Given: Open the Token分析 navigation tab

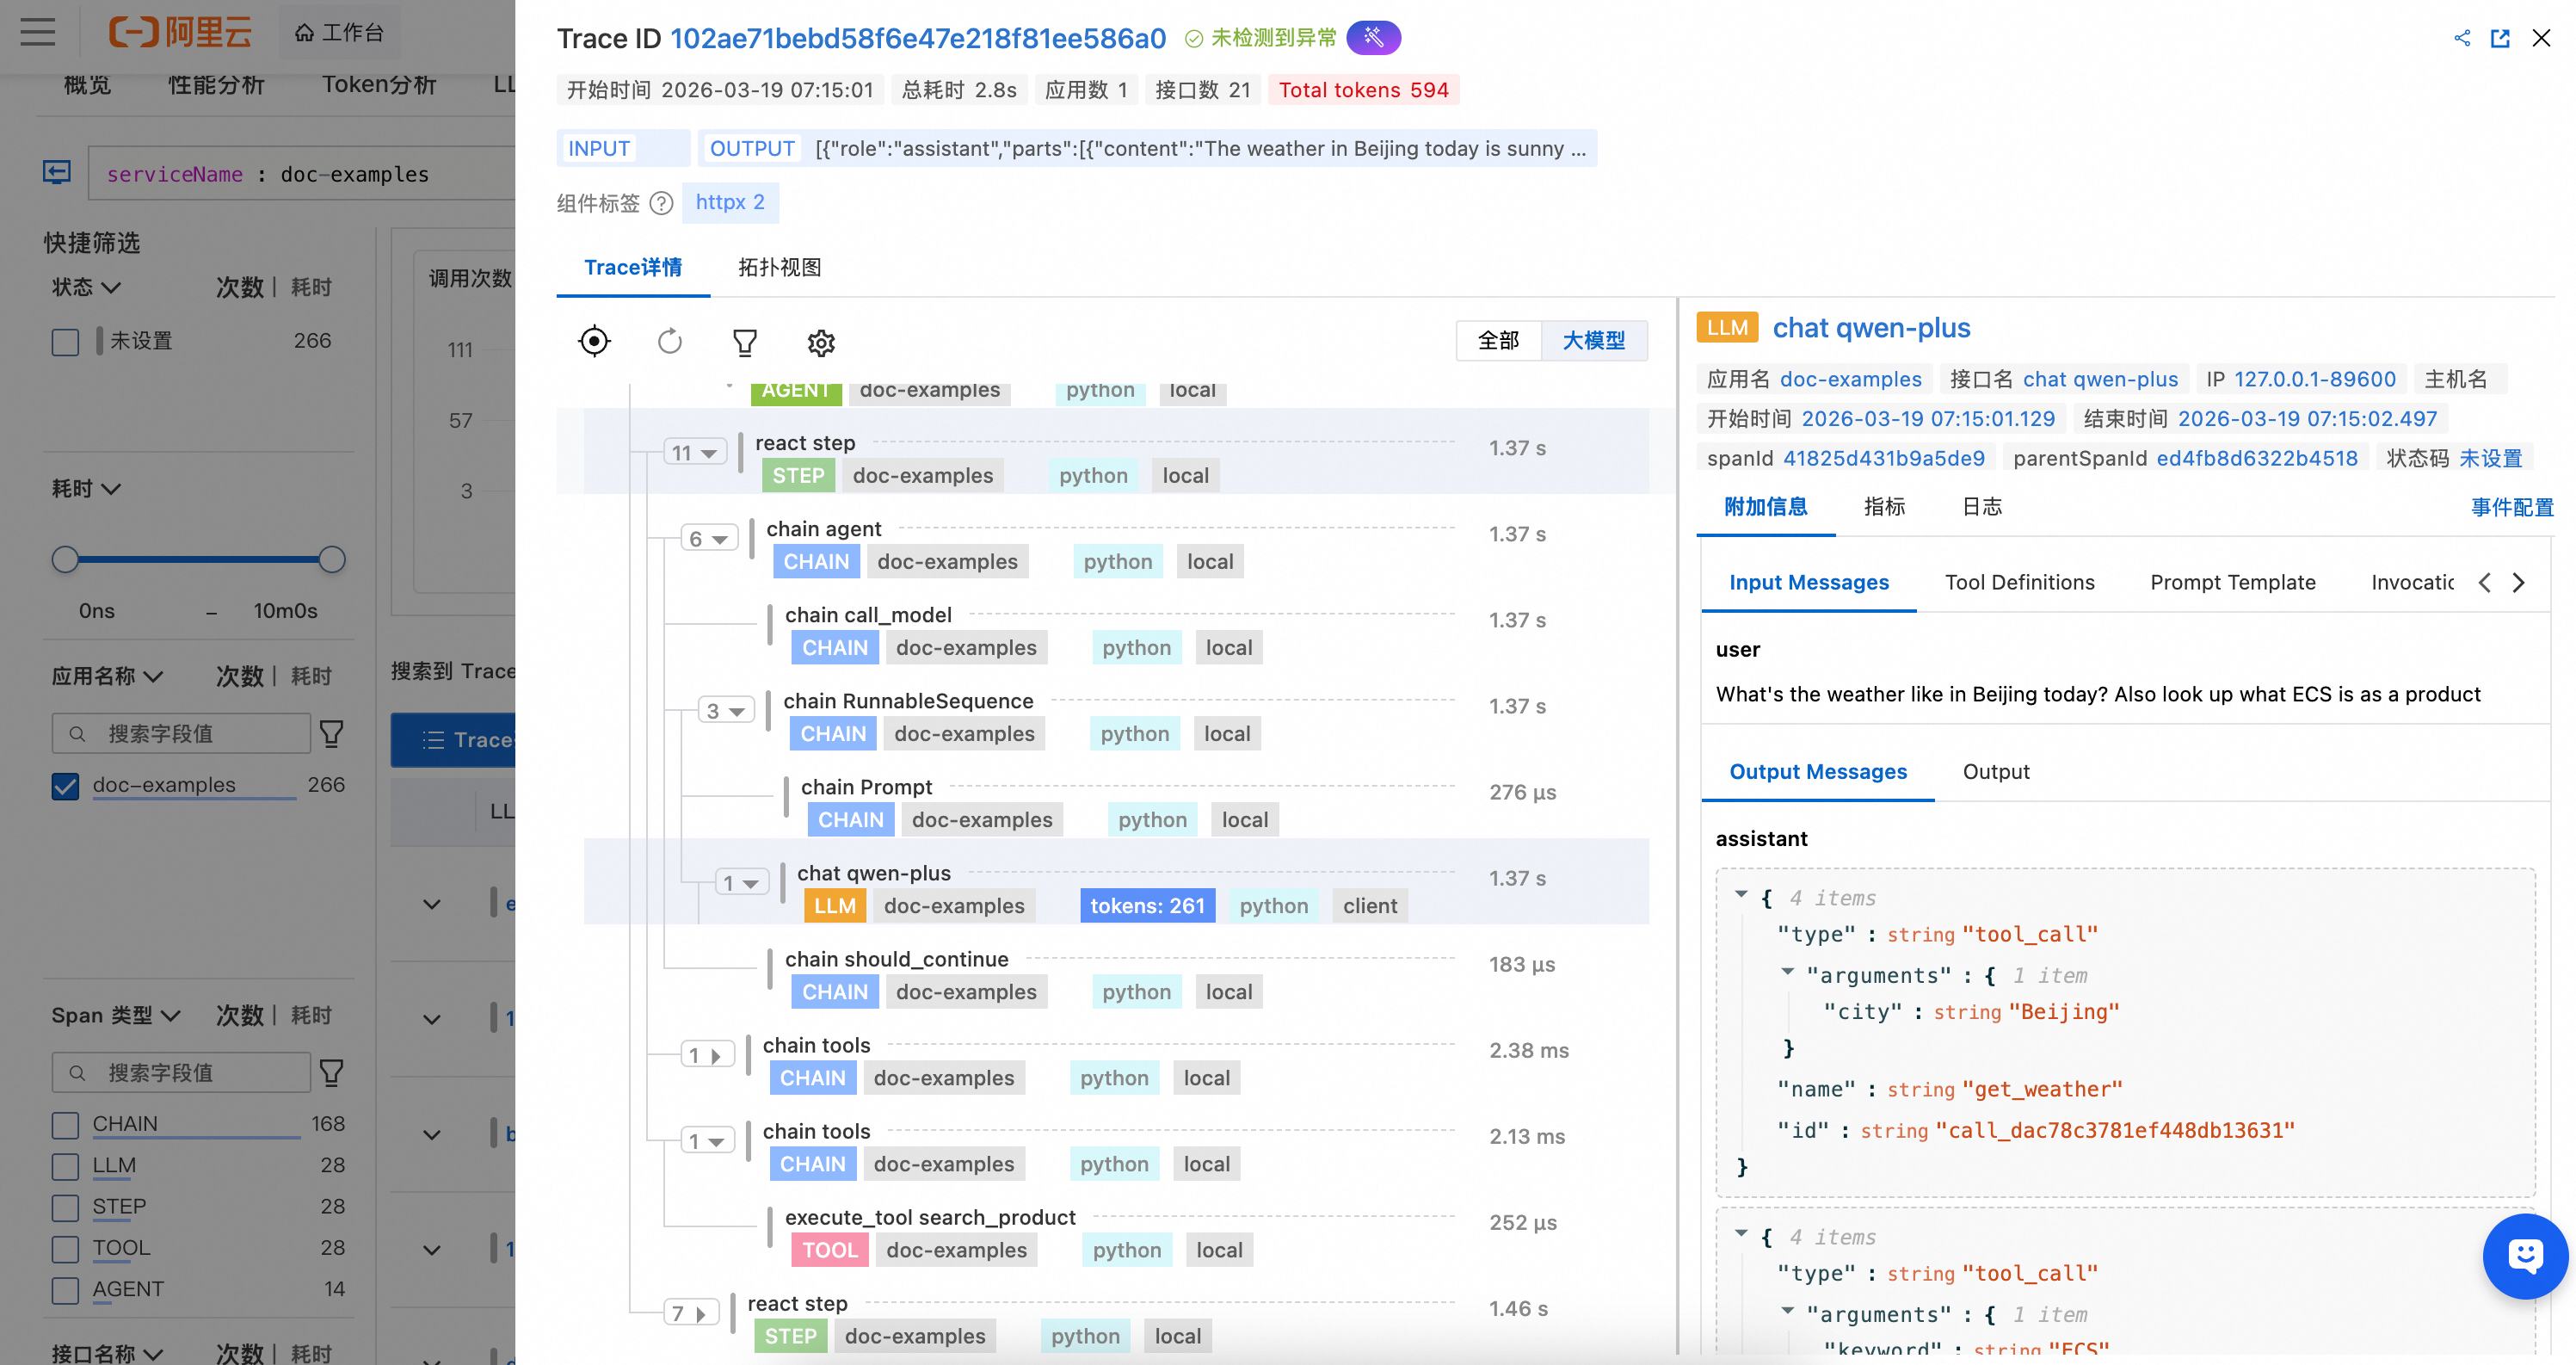Looking at the screenshot, I should (379, 85).
